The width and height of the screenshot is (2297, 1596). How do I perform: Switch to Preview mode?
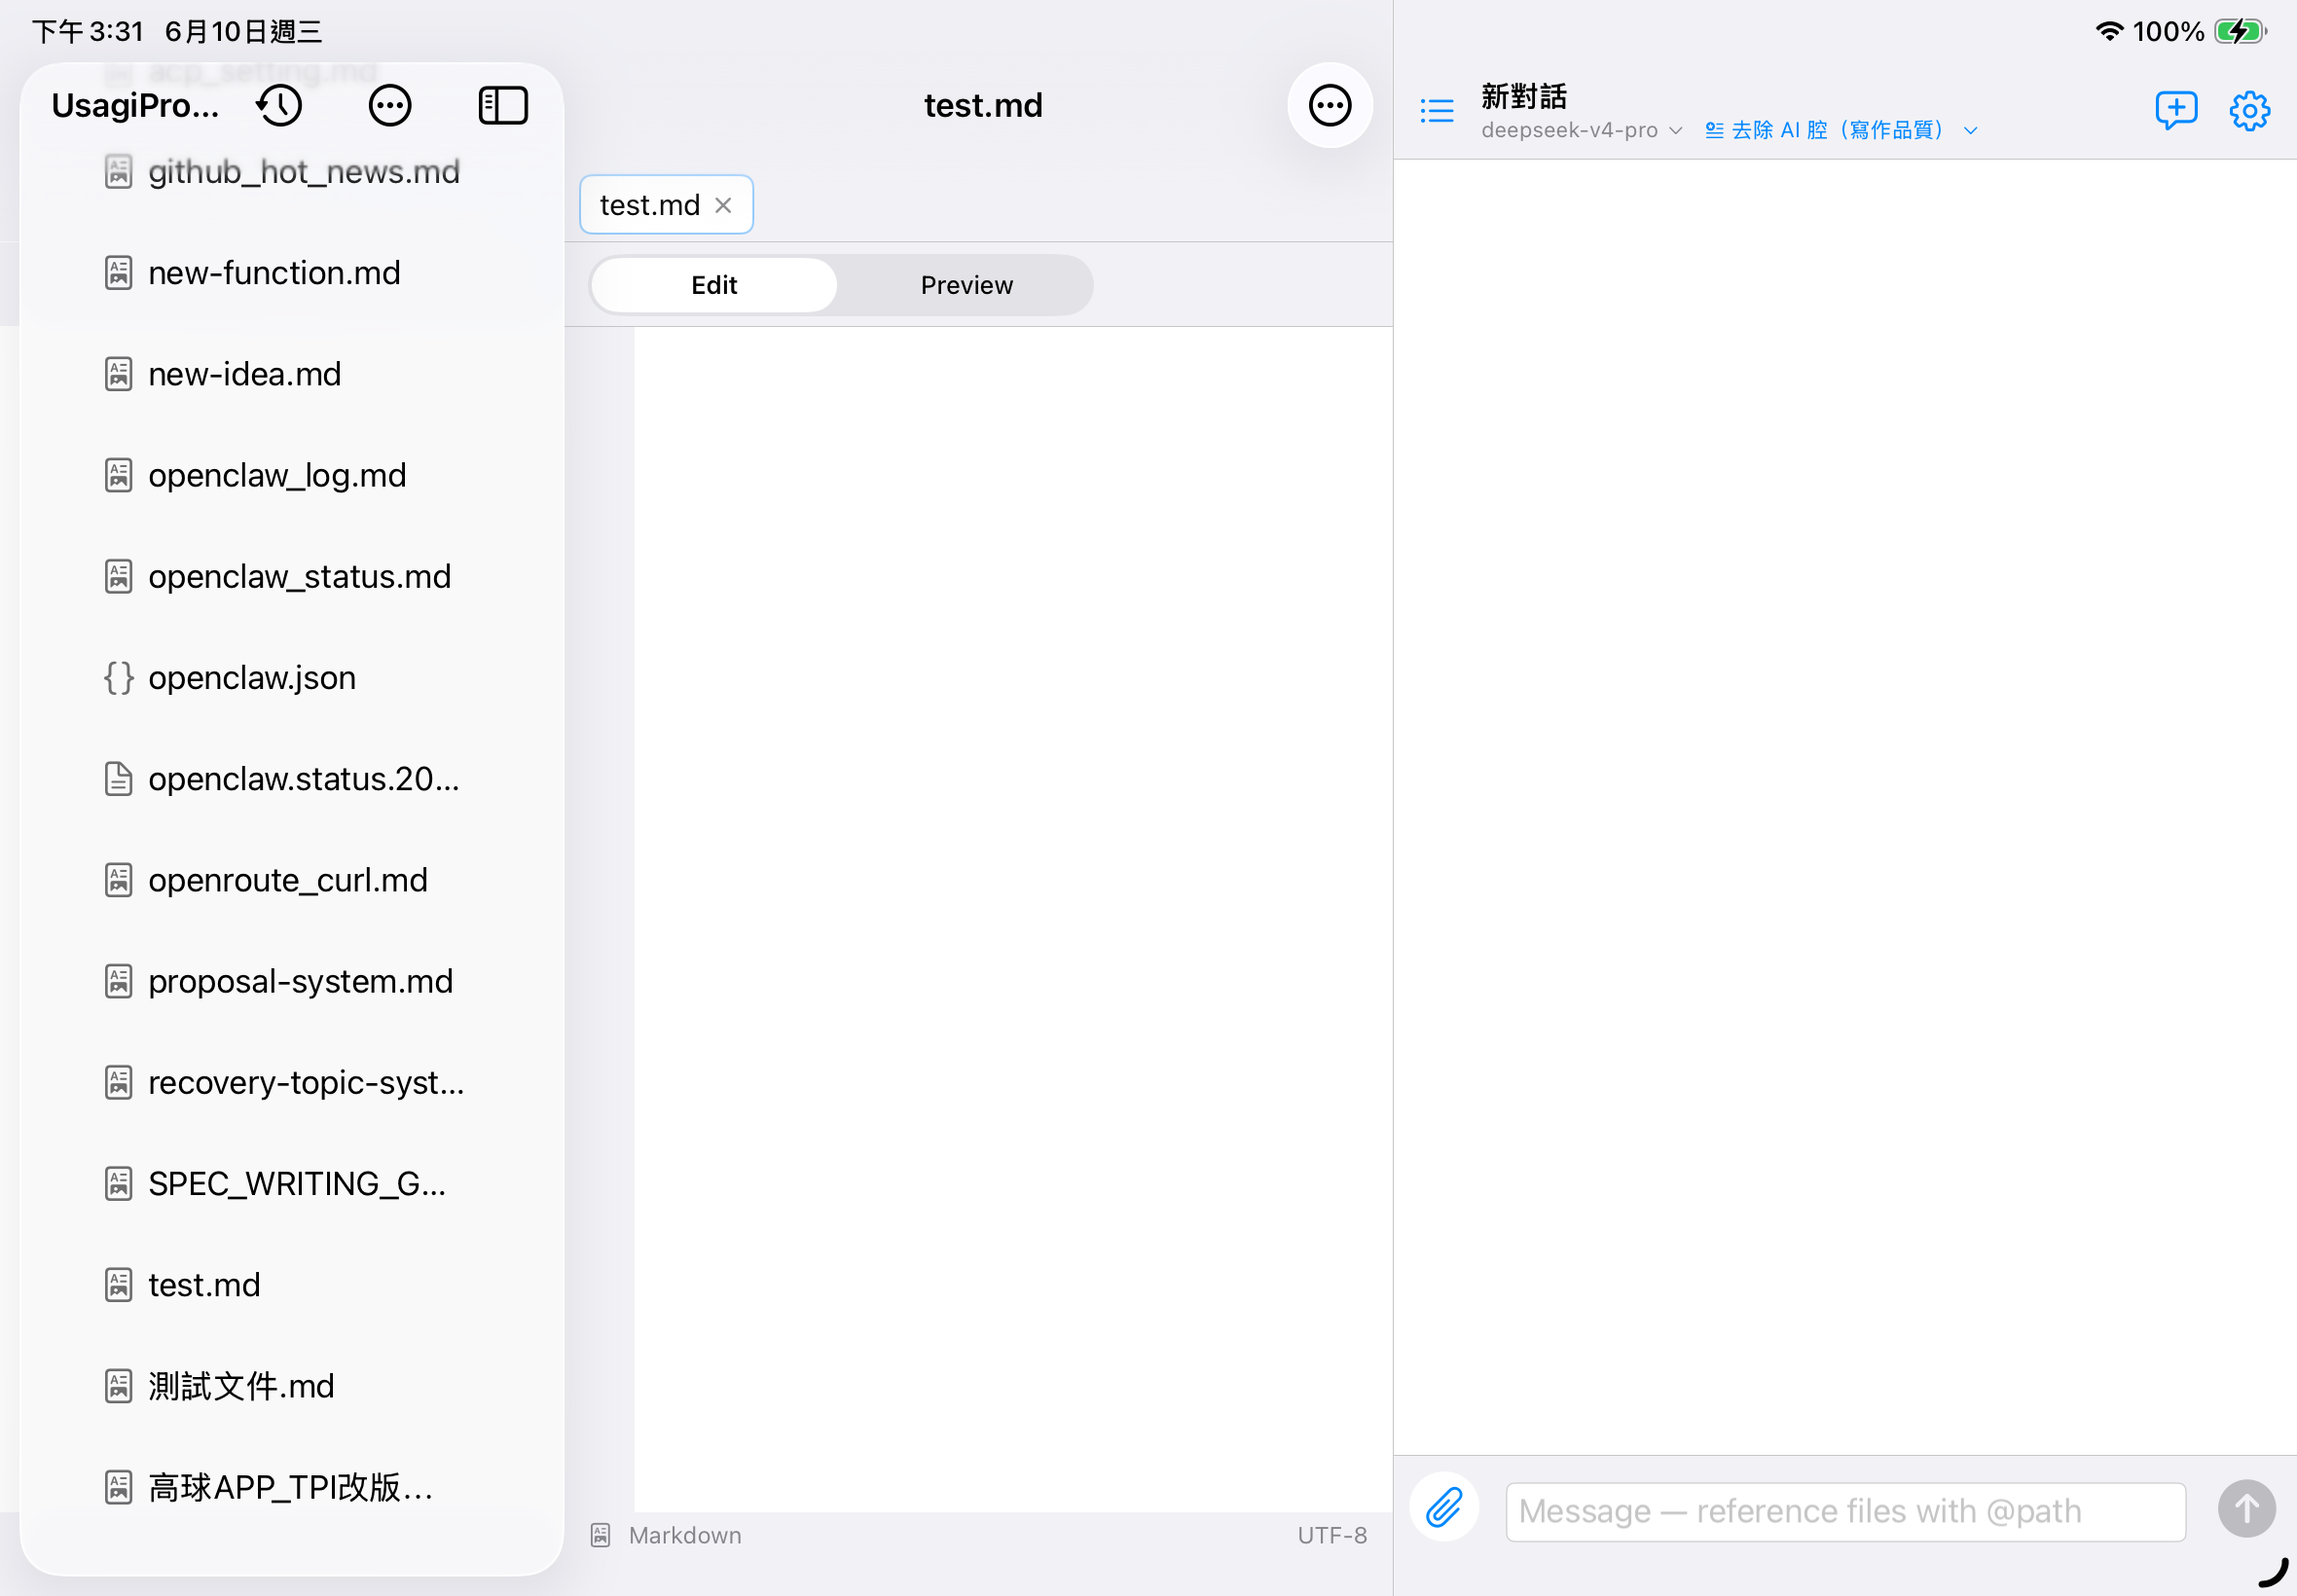[966, 285]
